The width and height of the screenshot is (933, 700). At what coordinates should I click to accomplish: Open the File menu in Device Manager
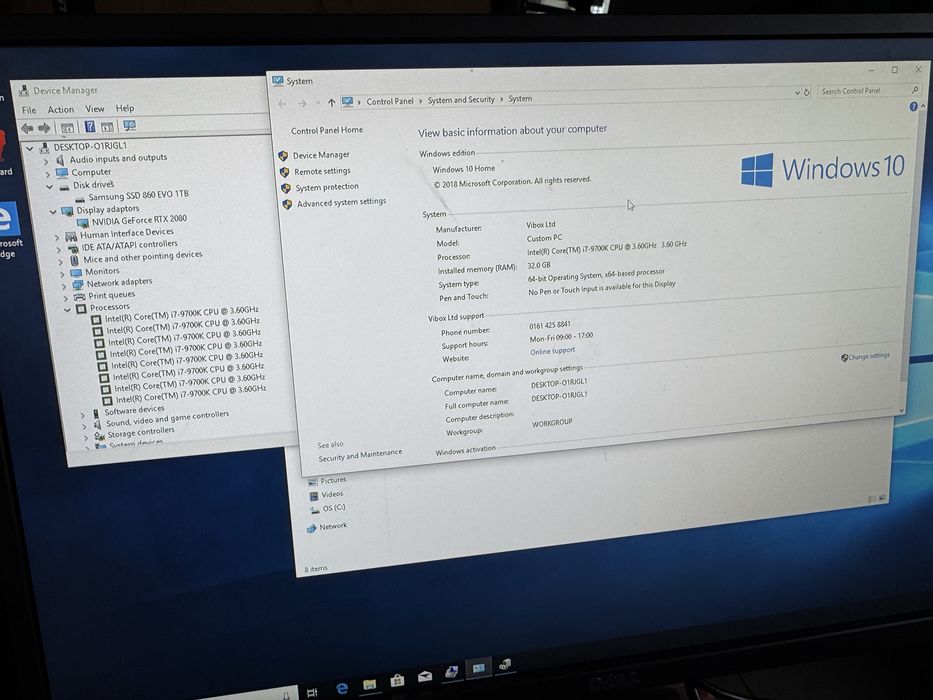(x=29, y=110)
